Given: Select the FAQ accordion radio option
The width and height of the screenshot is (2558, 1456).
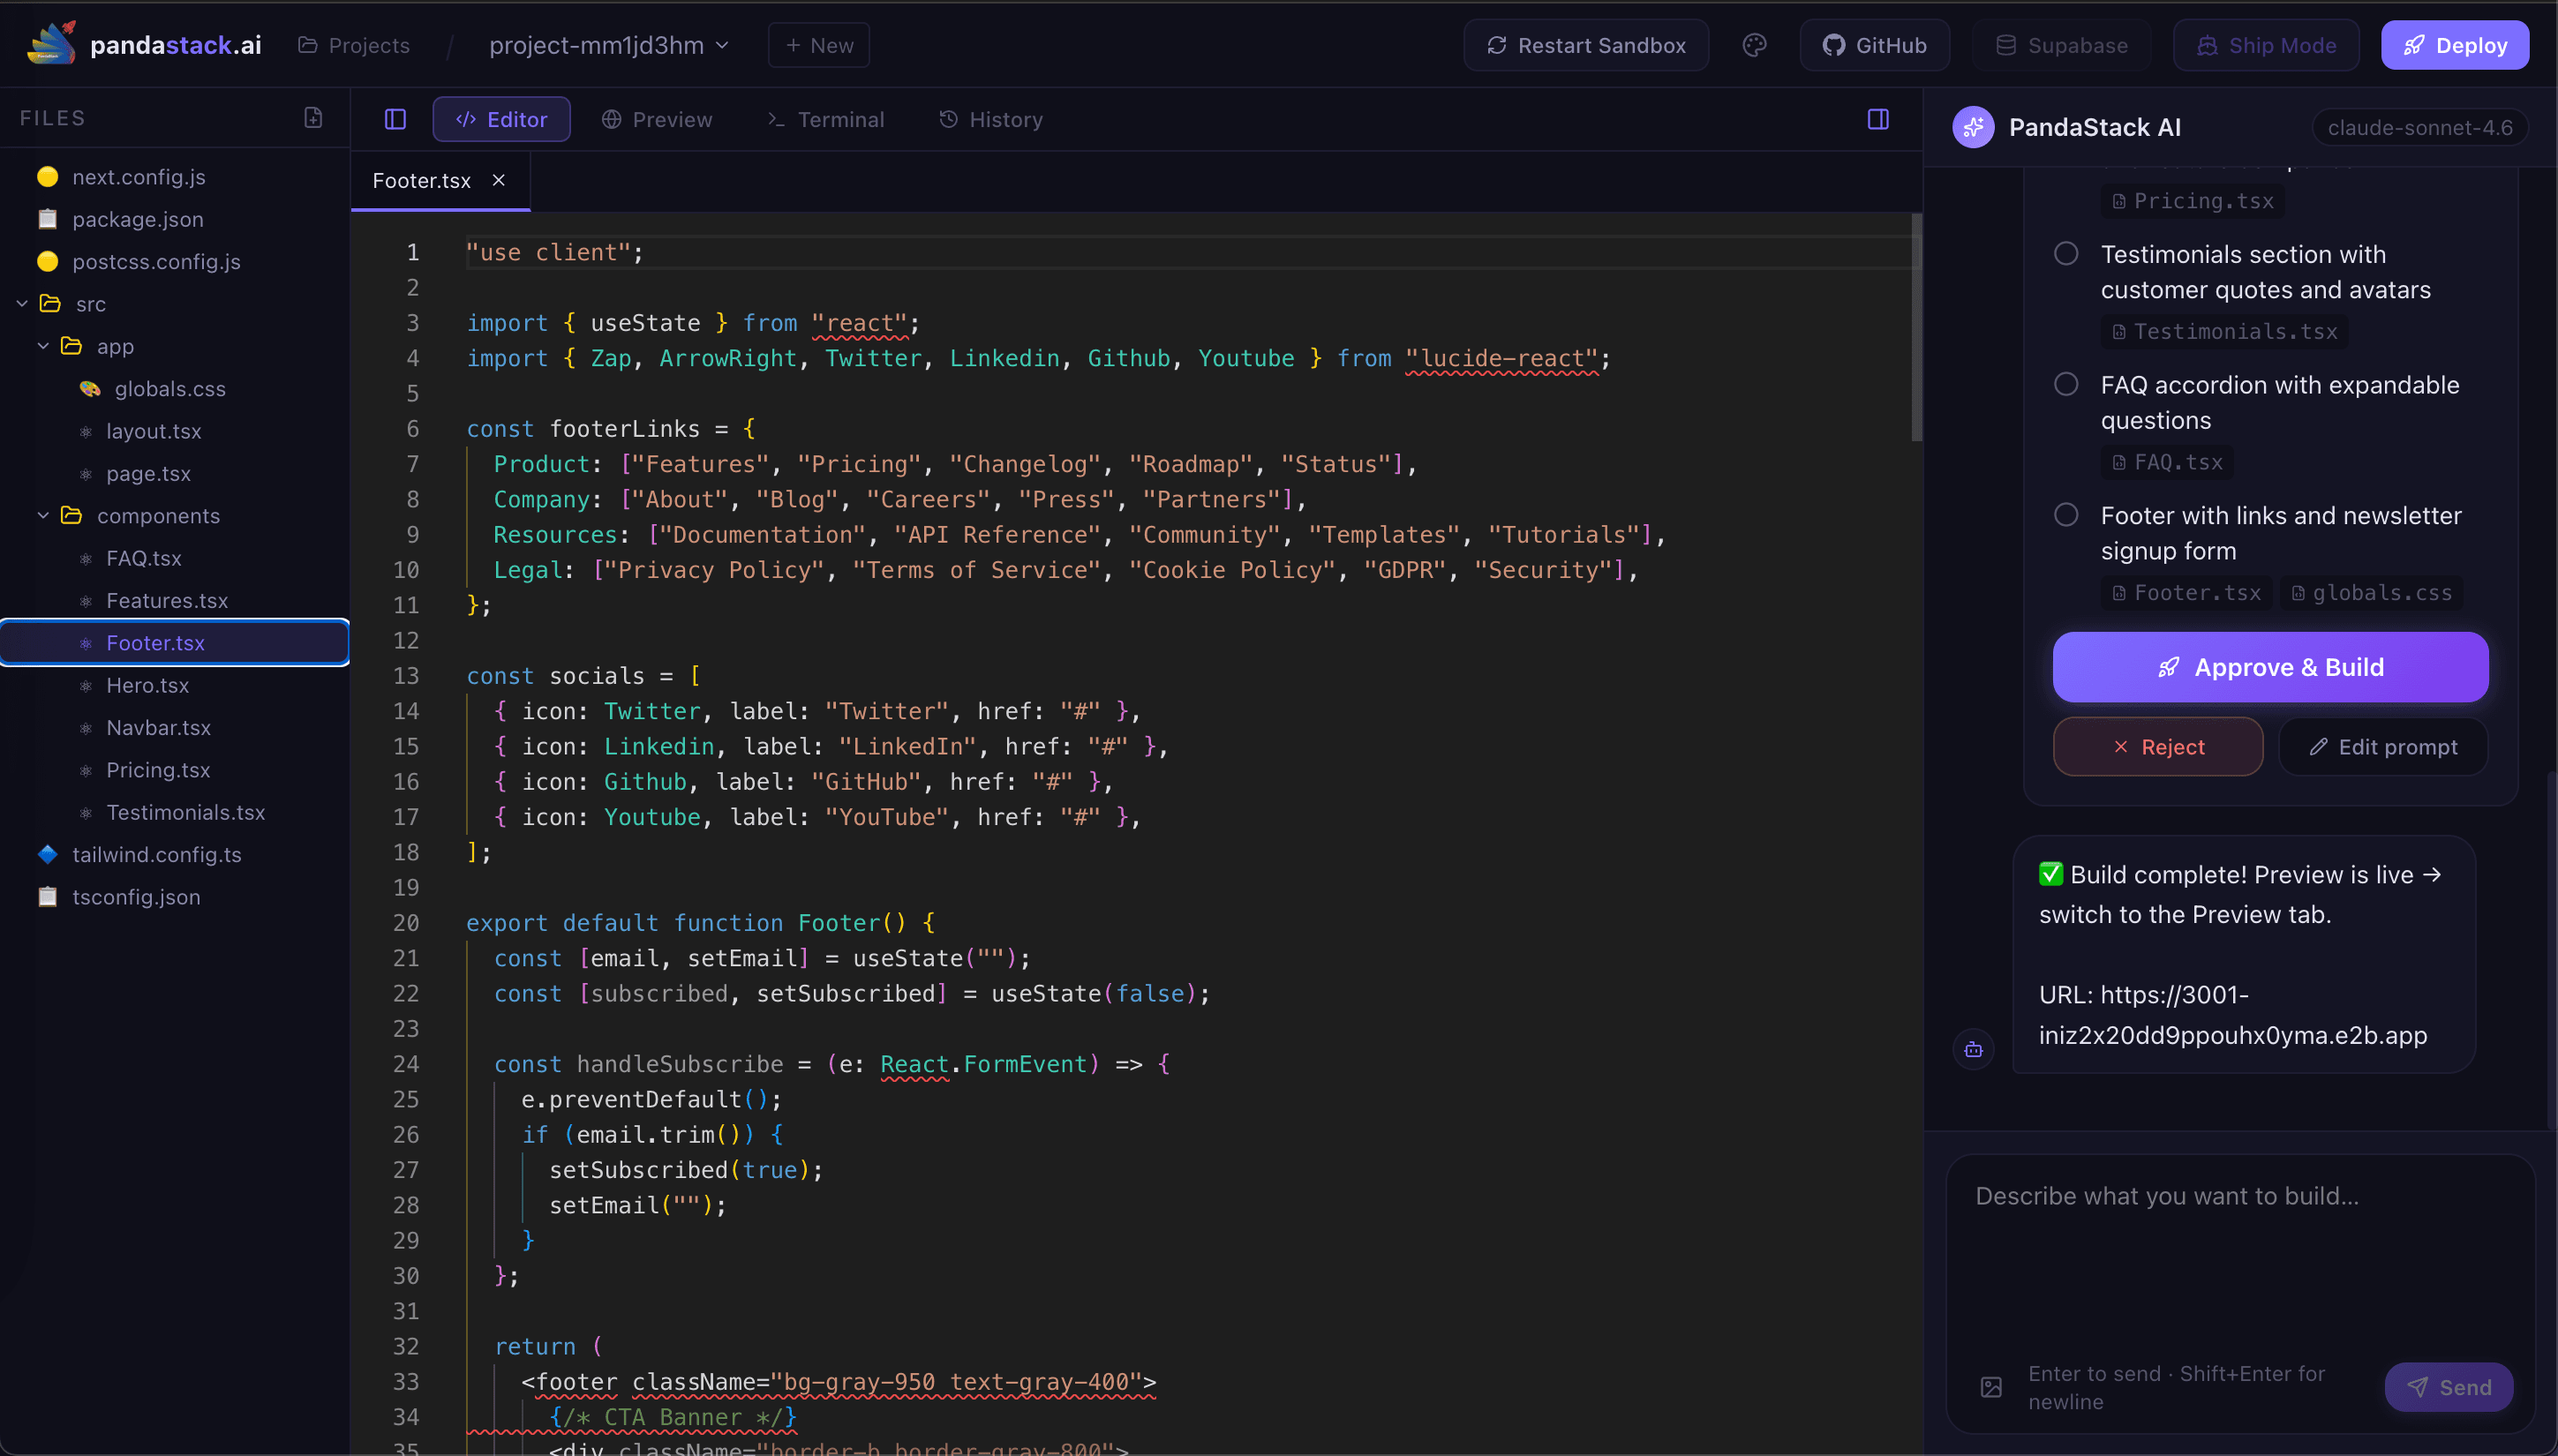Looking at the screenshot, I should (2067, 383).
